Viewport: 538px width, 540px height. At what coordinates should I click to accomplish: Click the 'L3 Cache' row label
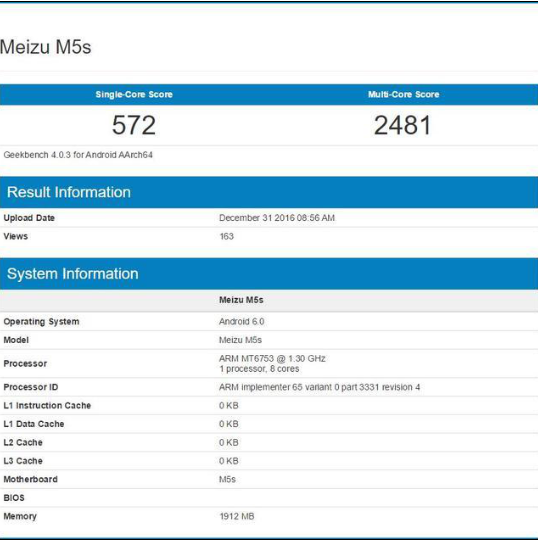23,461
